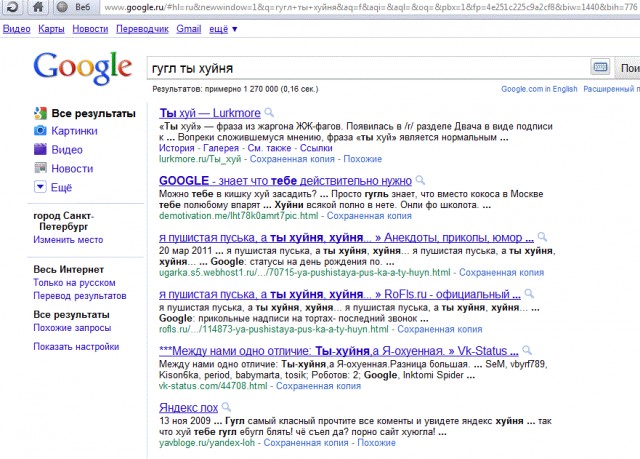640x459 pixels.
Task: Open the Яндекс лох result
Action: coord(189,407)
